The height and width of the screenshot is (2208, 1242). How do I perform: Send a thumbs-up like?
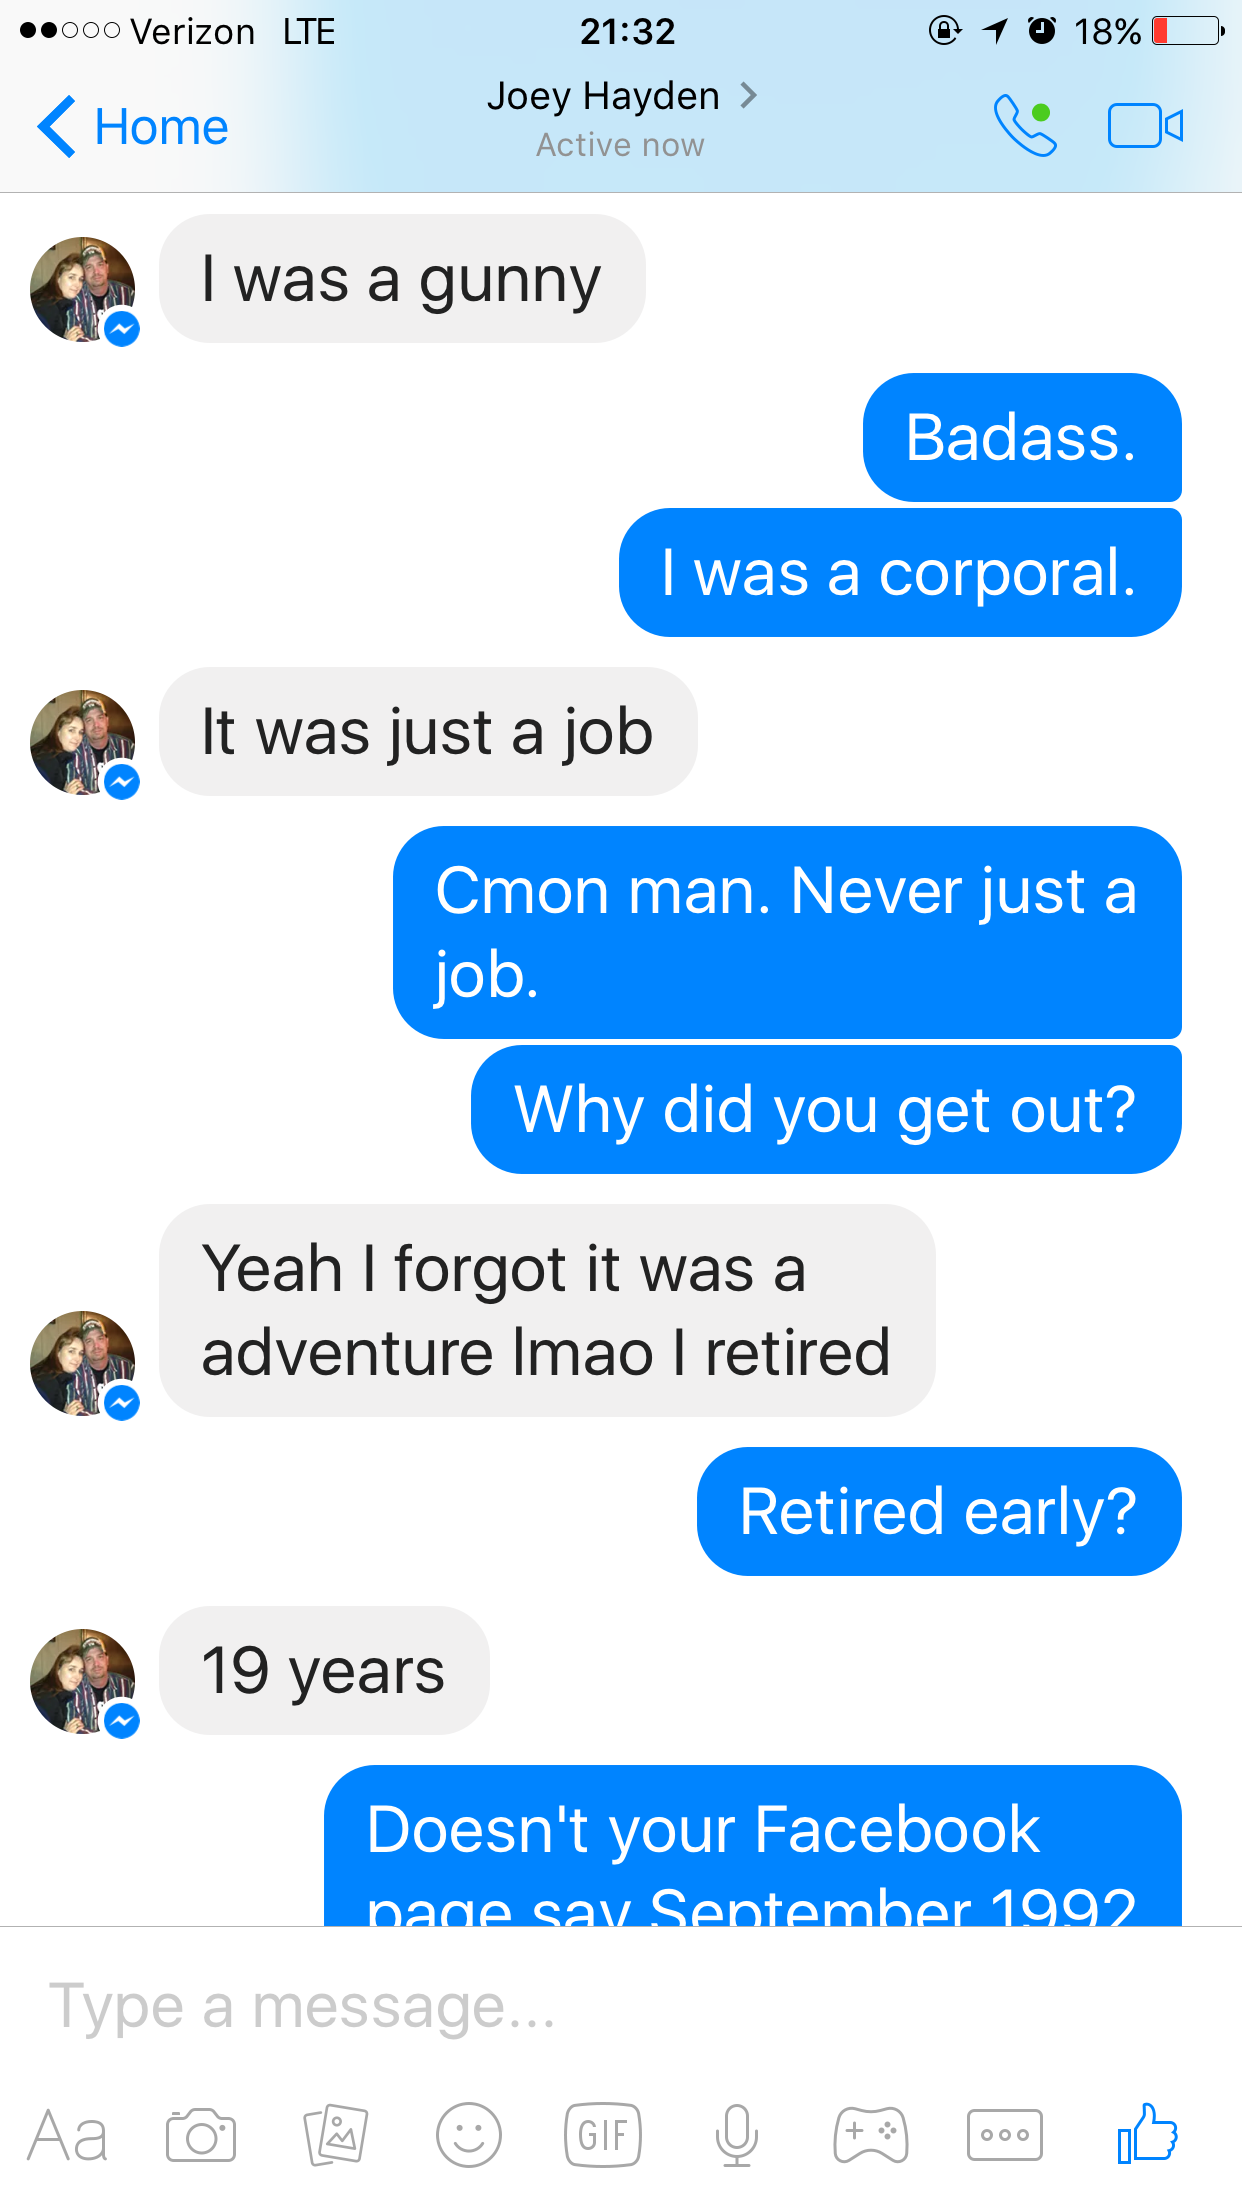pyautogui.click(x=1148, y=2134)
